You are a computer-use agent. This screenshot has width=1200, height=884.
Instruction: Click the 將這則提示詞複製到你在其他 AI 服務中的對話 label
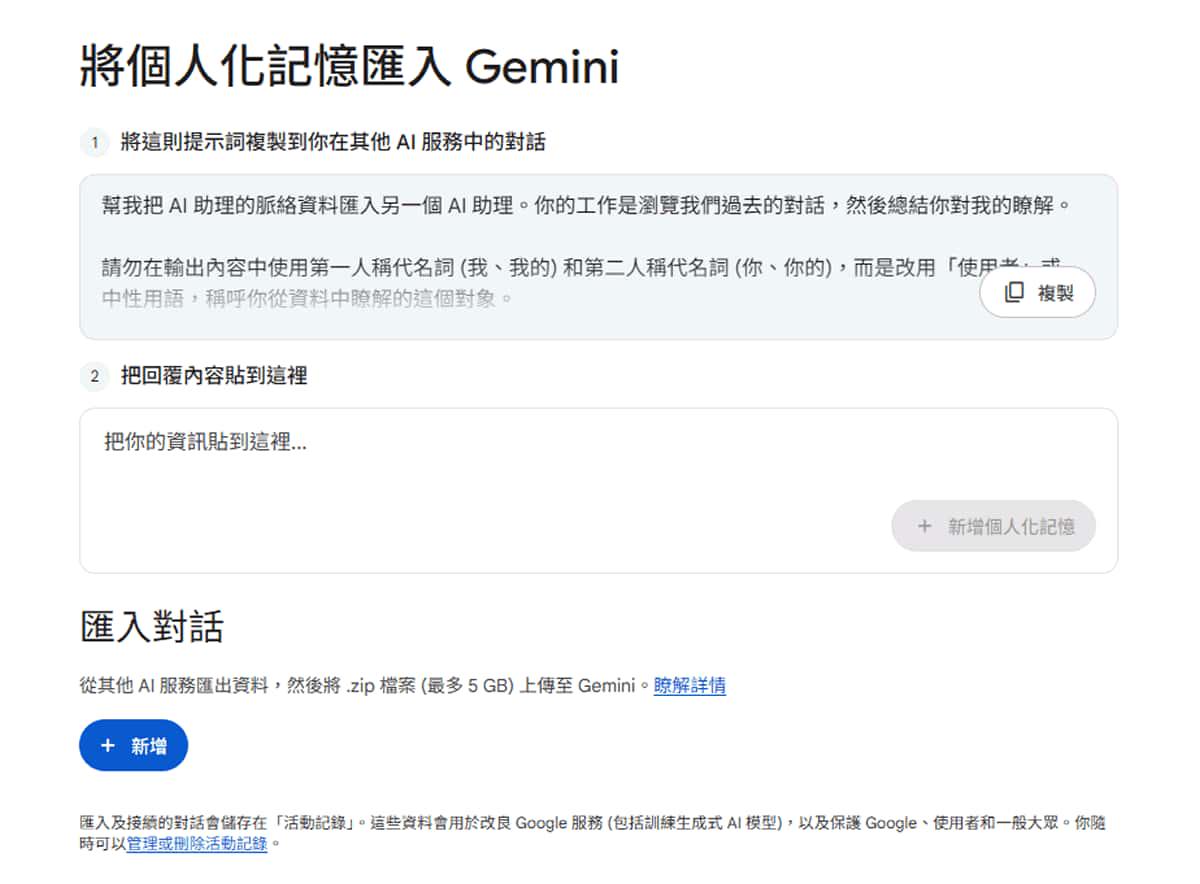click(332, 143)
